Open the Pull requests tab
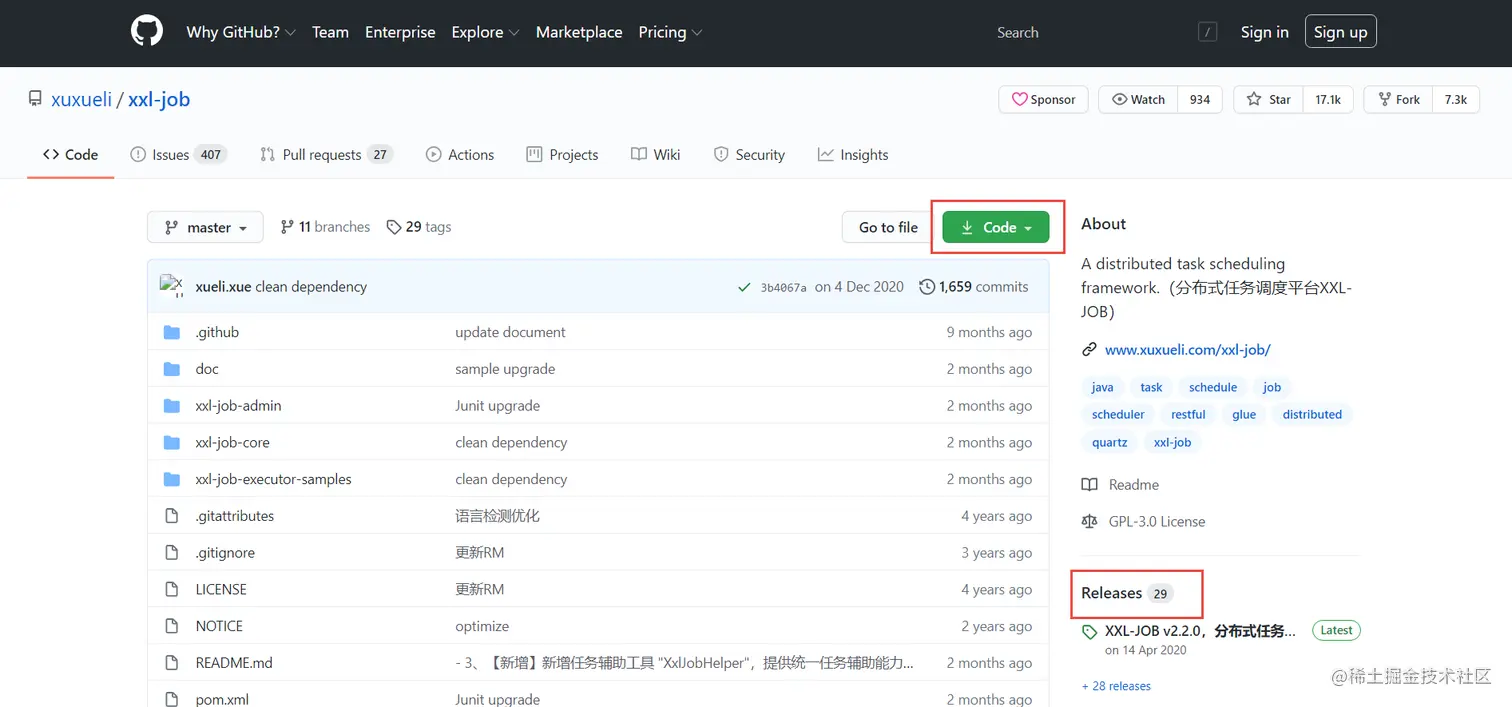This screenshot has height=707, width=1512. point(326,154)
